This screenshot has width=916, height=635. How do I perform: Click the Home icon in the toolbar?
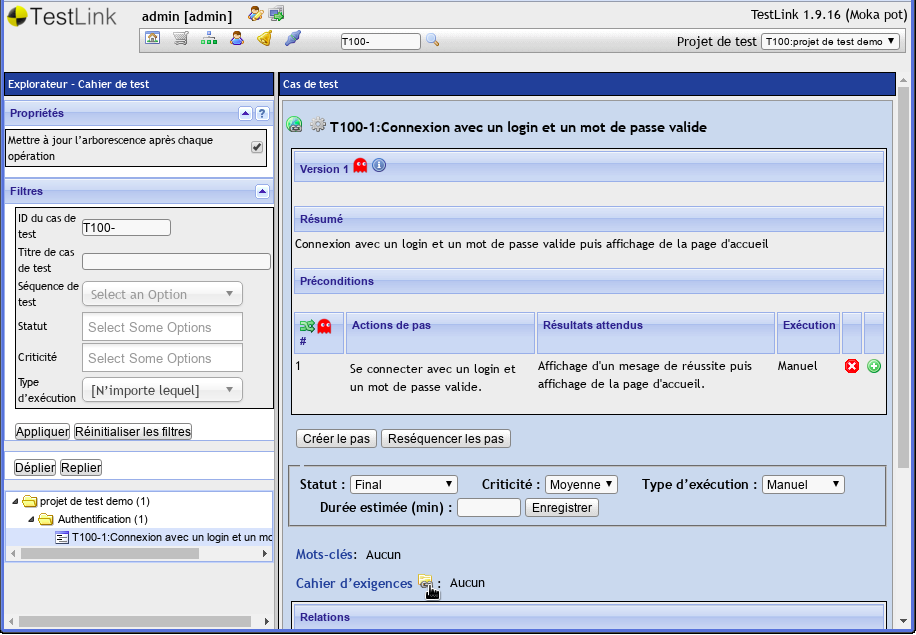[x=152, y=38]
